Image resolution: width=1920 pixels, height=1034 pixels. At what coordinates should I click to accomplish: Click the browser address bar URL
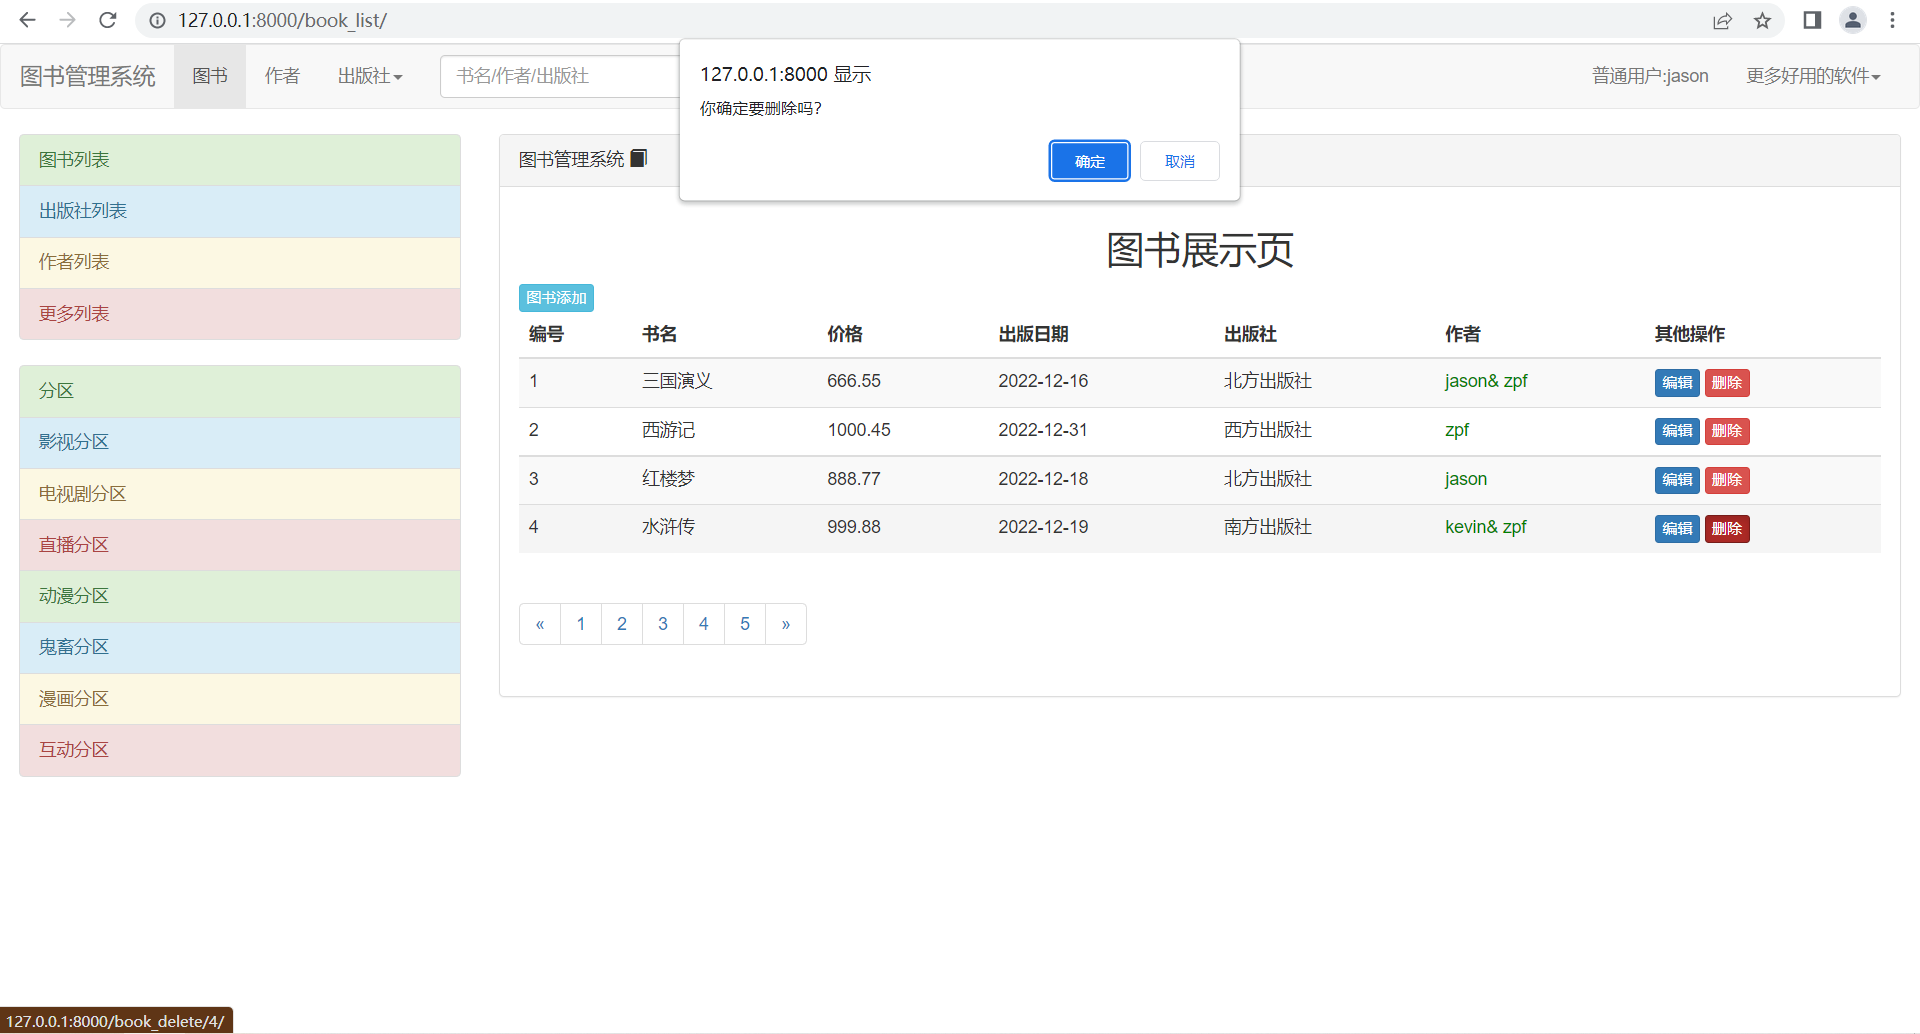[x=282, y=20]
